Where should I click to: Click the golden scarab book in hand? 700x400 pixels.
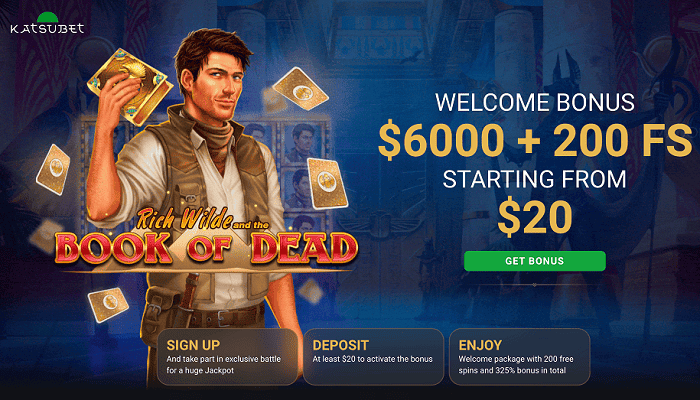129,86
